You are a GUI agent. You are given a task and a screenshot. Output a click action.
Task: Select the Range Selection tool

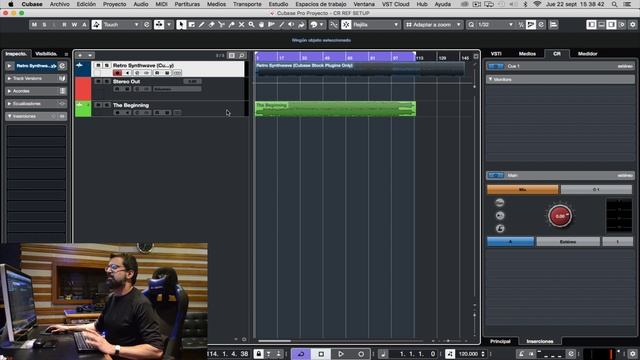[x=191, y=24]
